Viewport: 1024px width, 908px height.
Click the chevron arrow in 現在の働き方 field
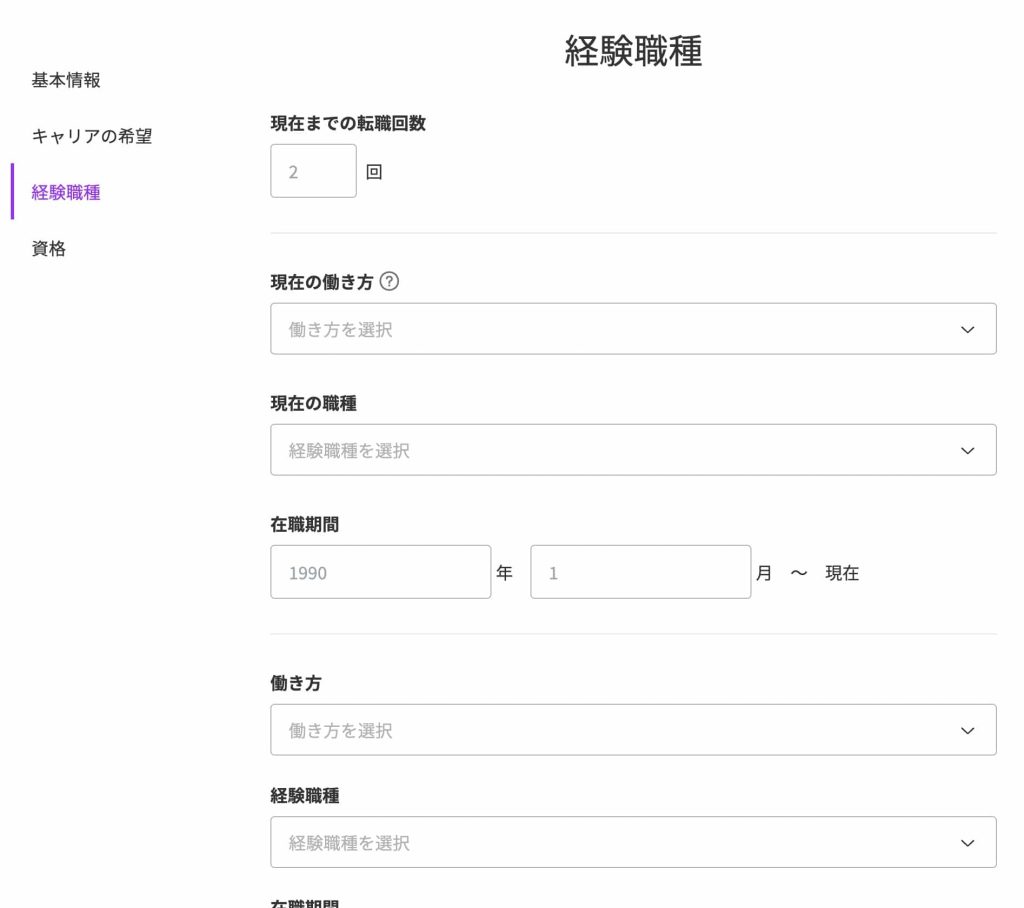click(967, 329)
